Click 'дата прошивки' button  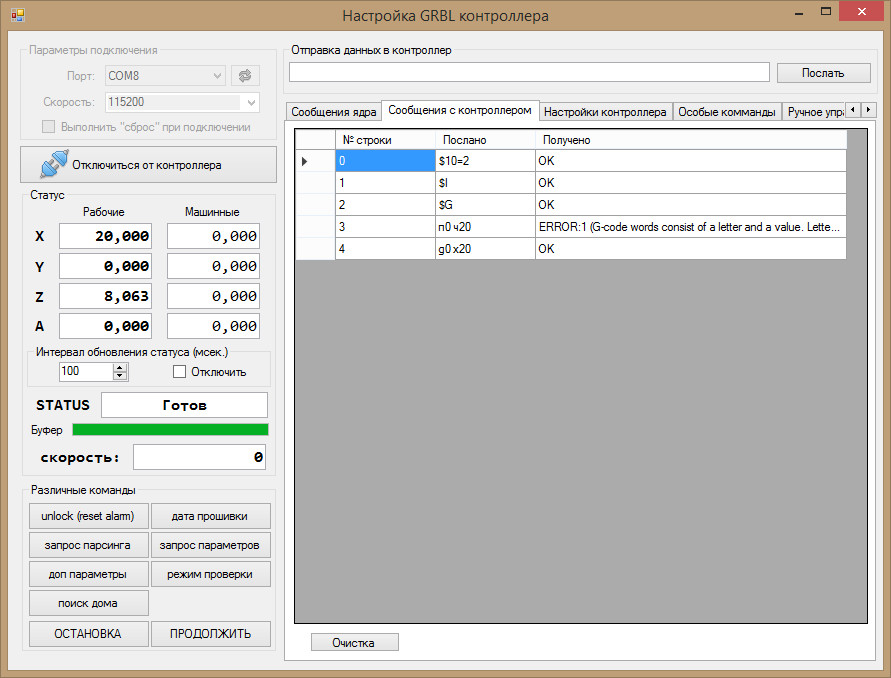(x=210, y=516)
